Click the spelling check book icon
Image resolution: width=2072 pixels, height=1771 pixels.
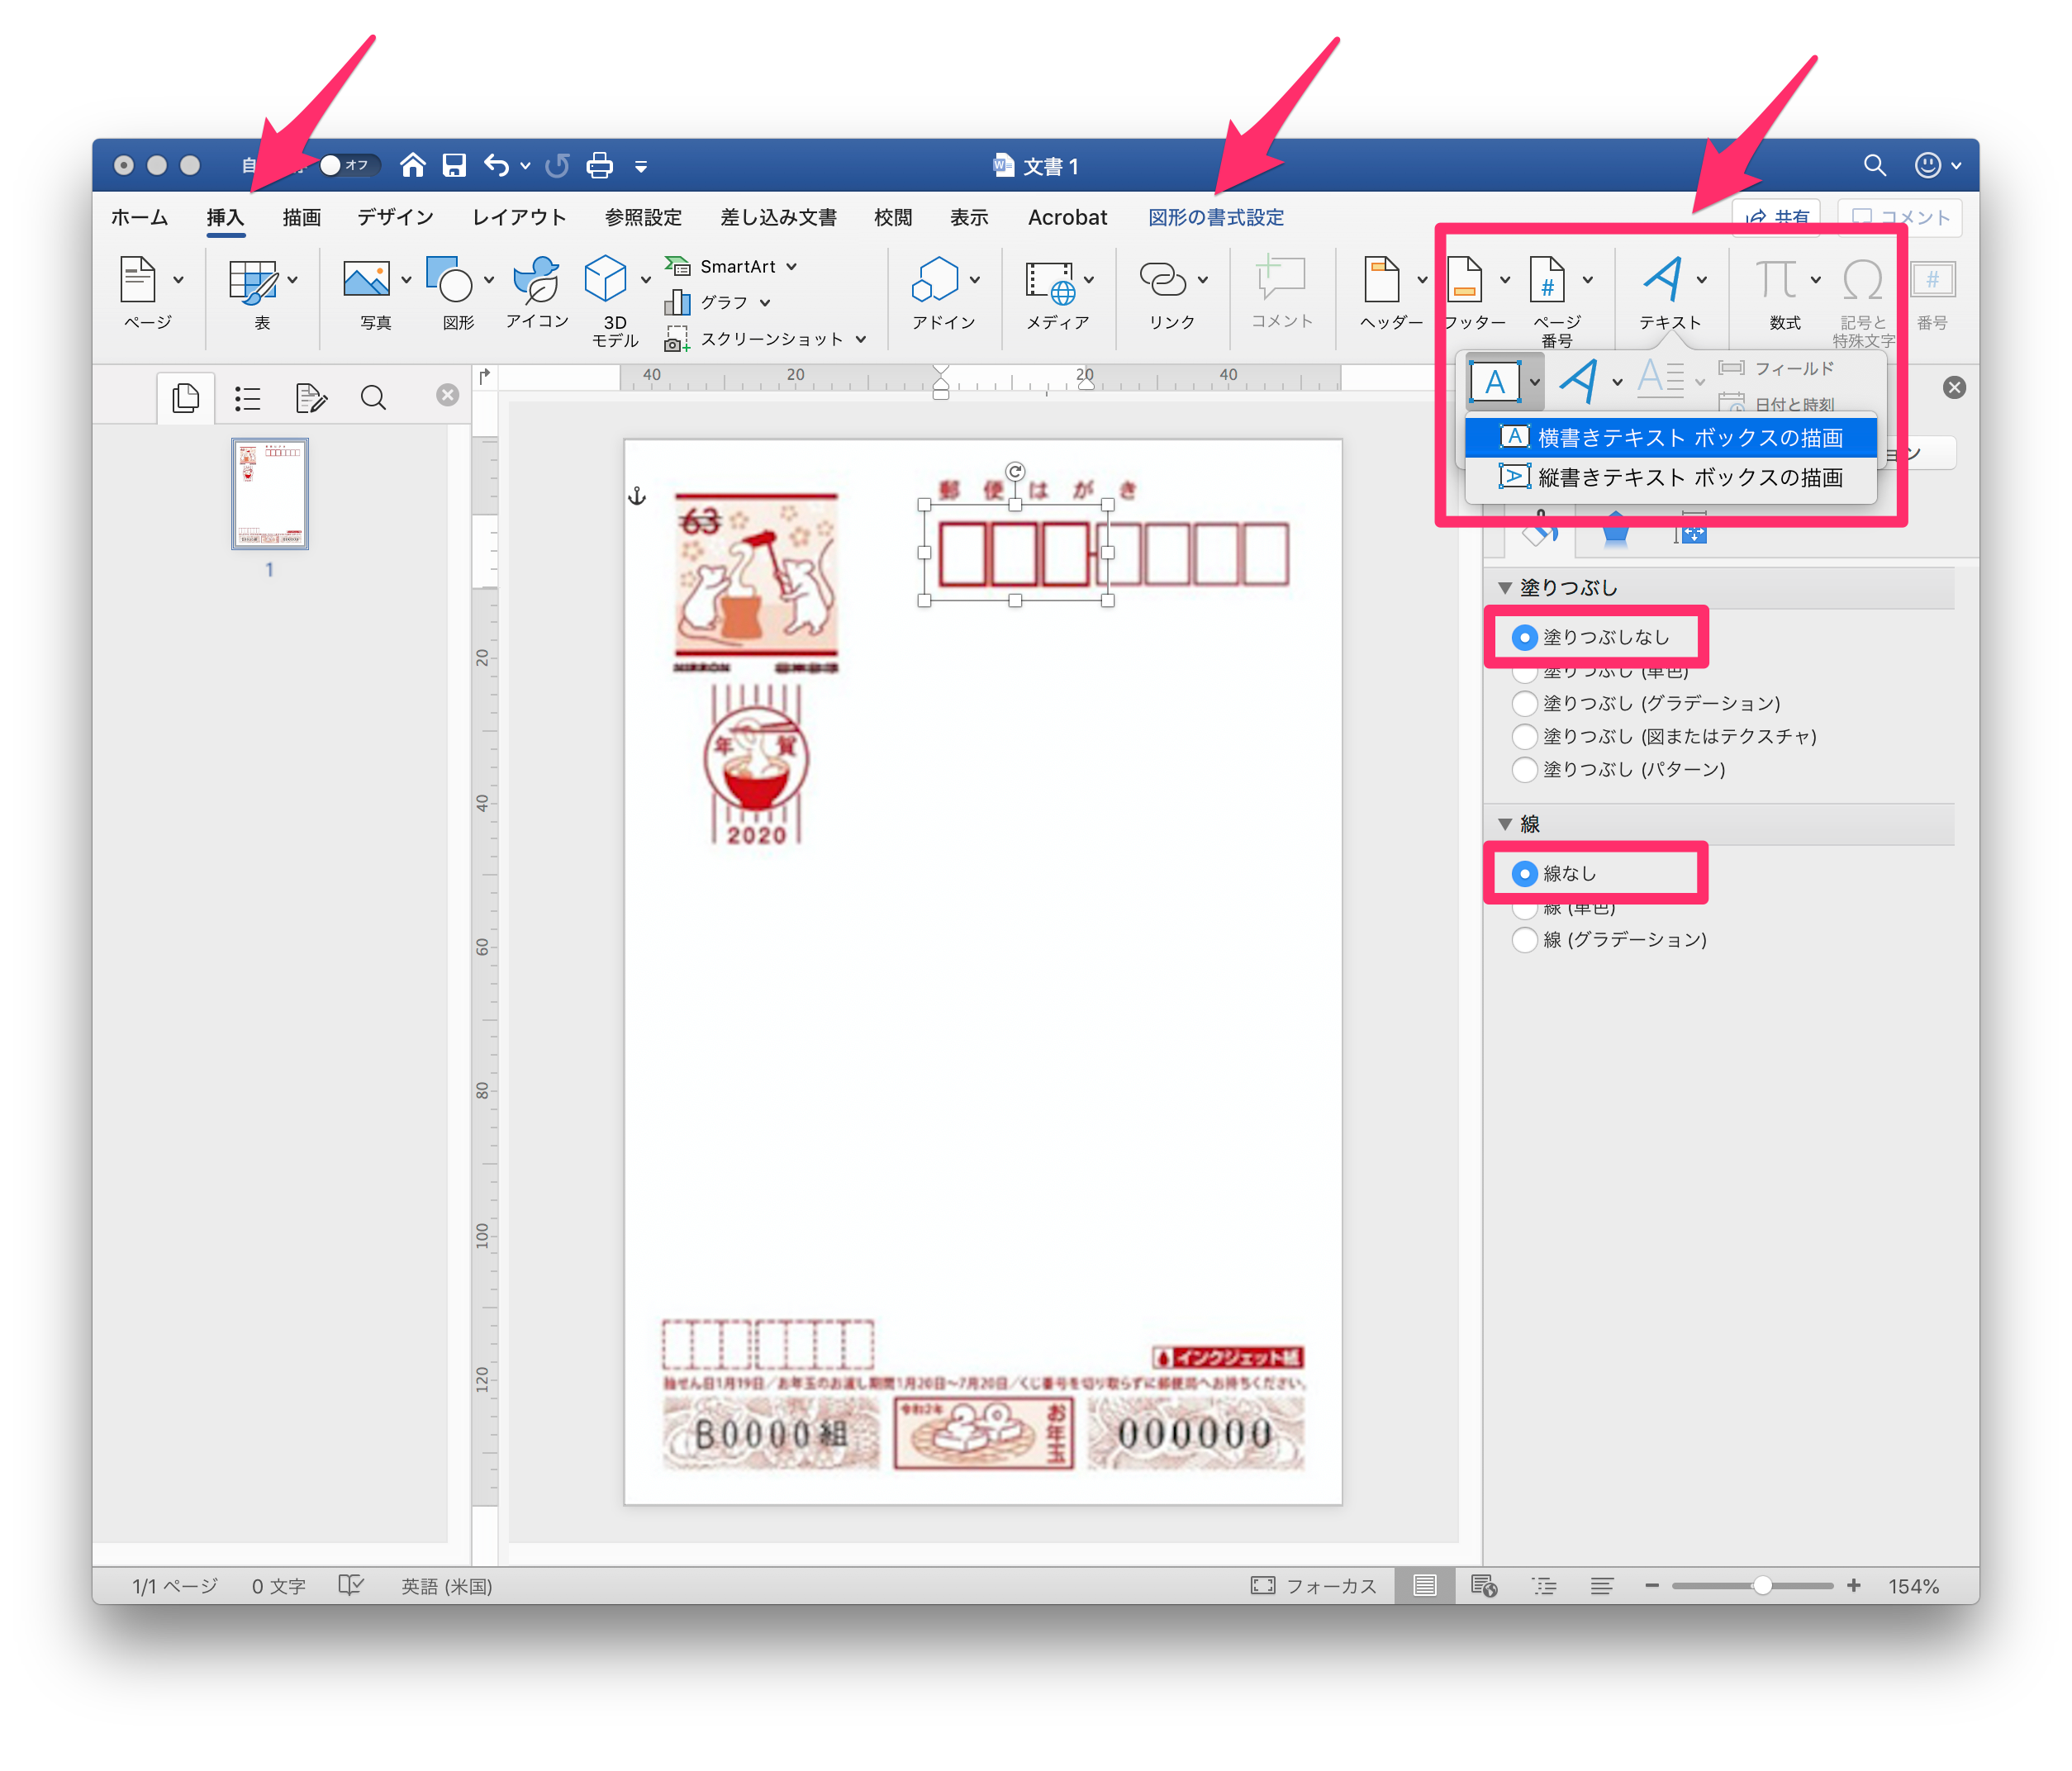[x=350, y=1585]
